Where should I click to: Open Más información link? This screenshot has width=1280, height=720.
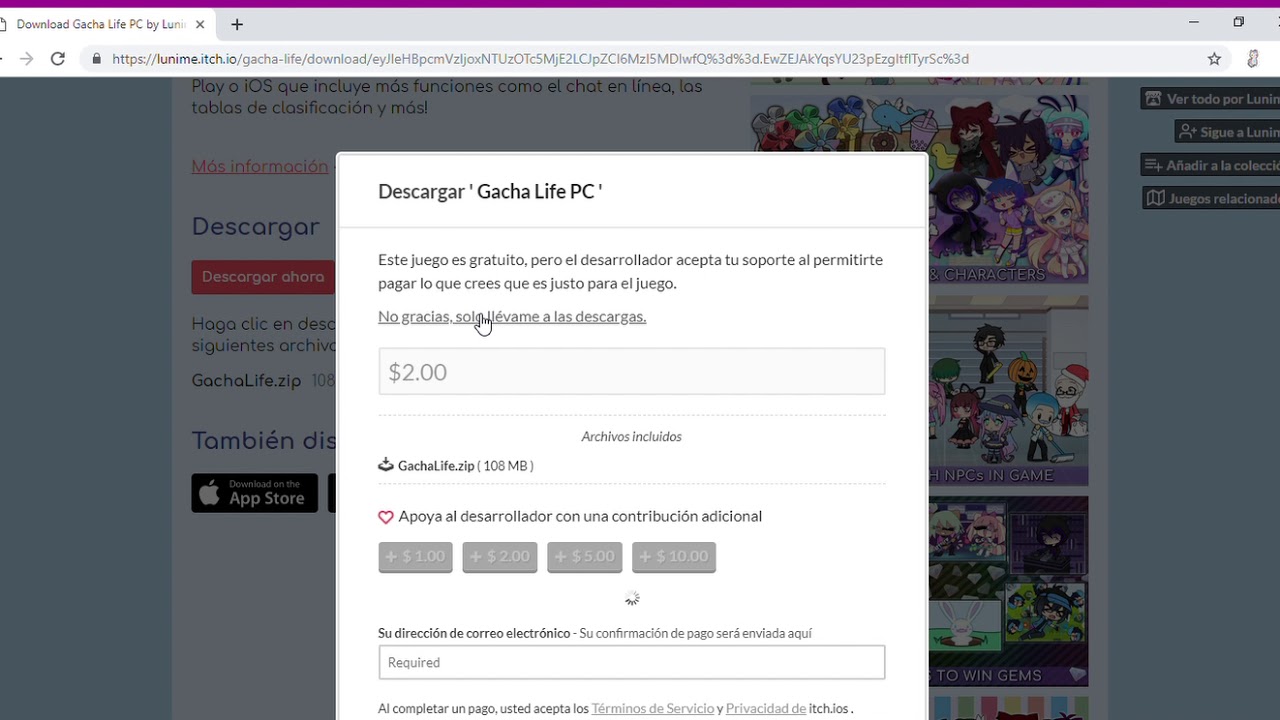pyautogui.click(x=260, y=166)
